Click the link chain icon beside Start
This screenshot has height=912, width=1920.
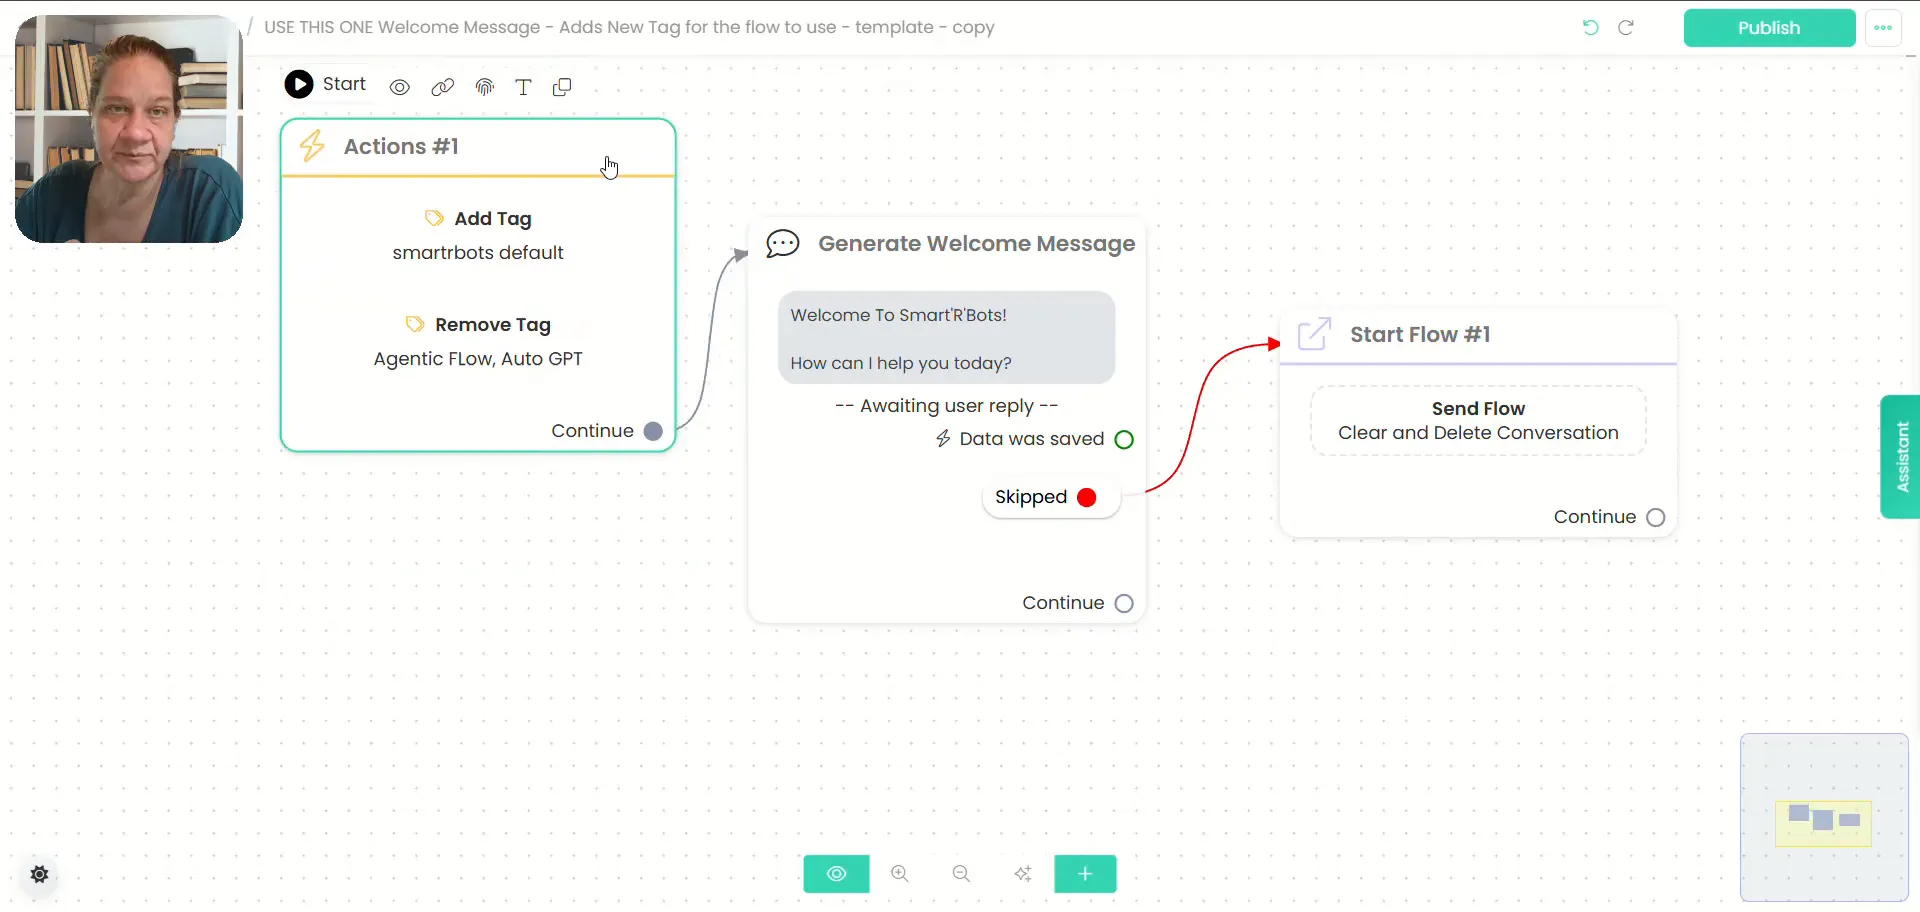click(442, 87)
